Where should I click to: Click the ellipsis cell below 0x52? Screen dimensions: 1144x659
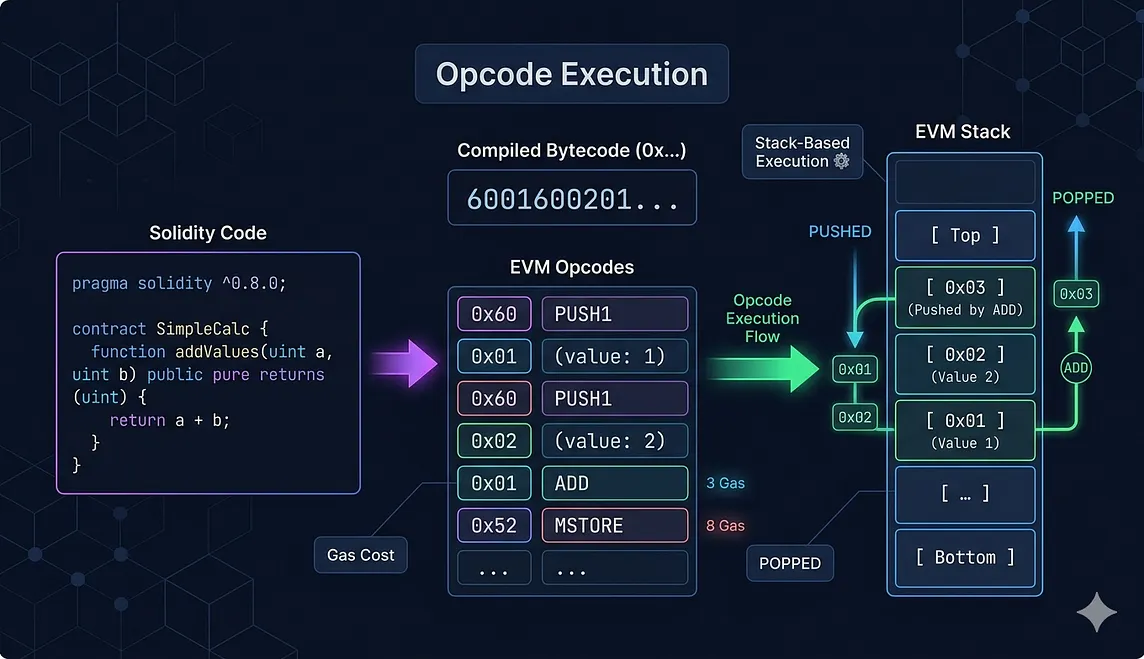coord(494,568)
